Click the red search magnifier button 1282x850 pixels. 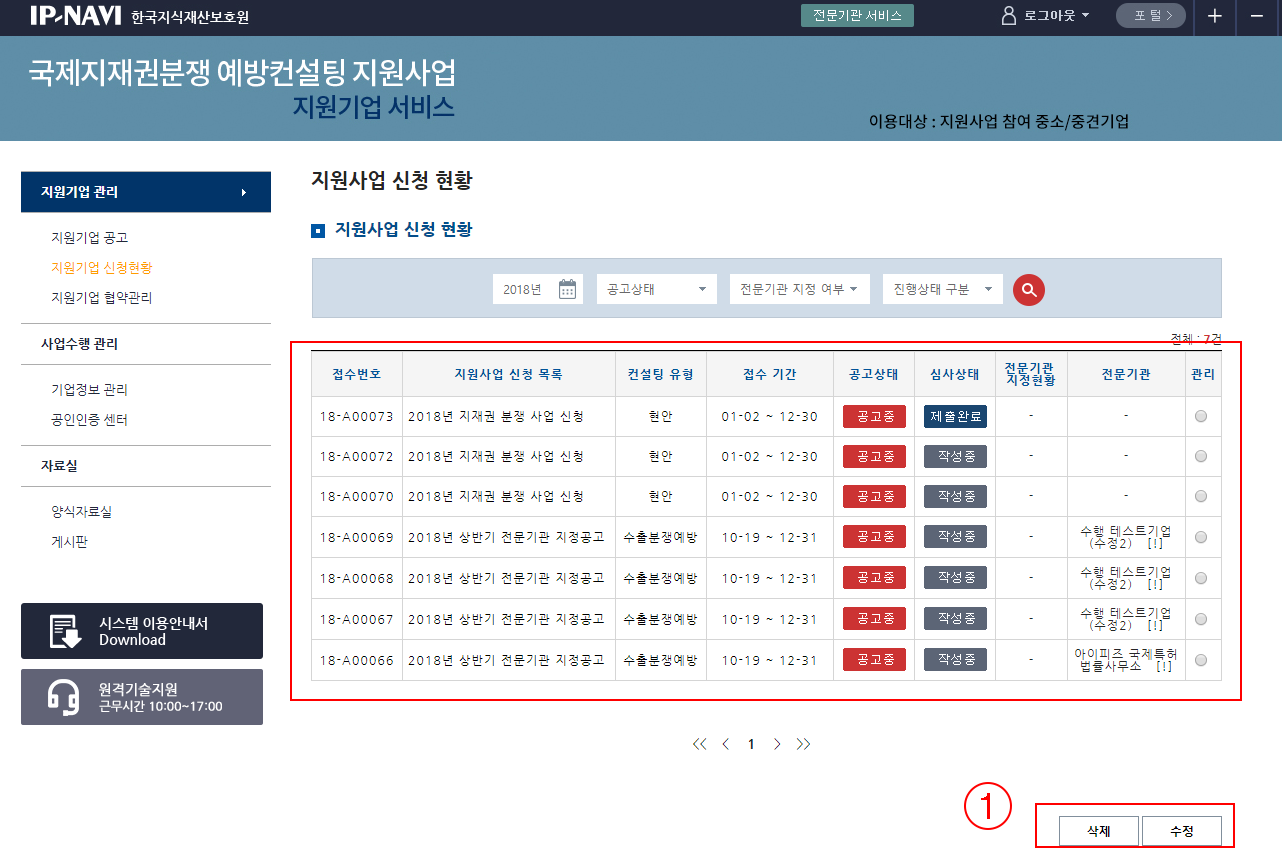pos(1028,289)
